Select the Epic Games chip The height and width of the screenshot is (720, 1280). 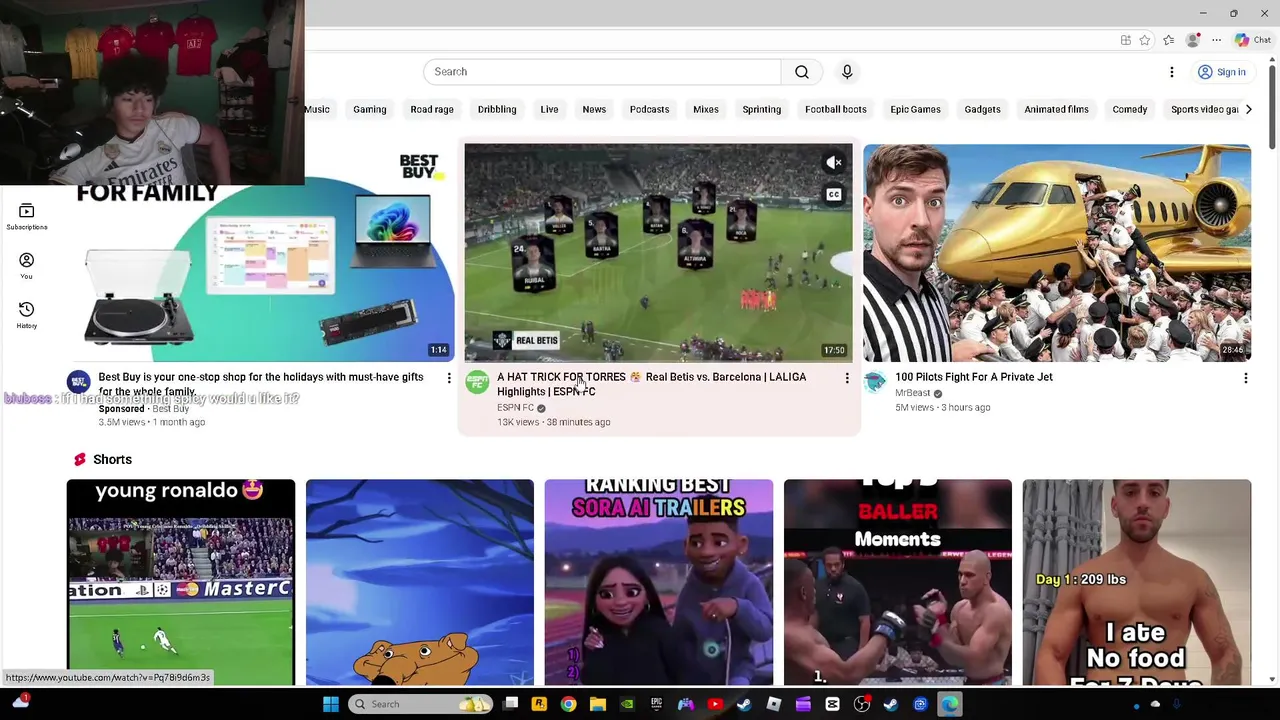coord(916,109)
